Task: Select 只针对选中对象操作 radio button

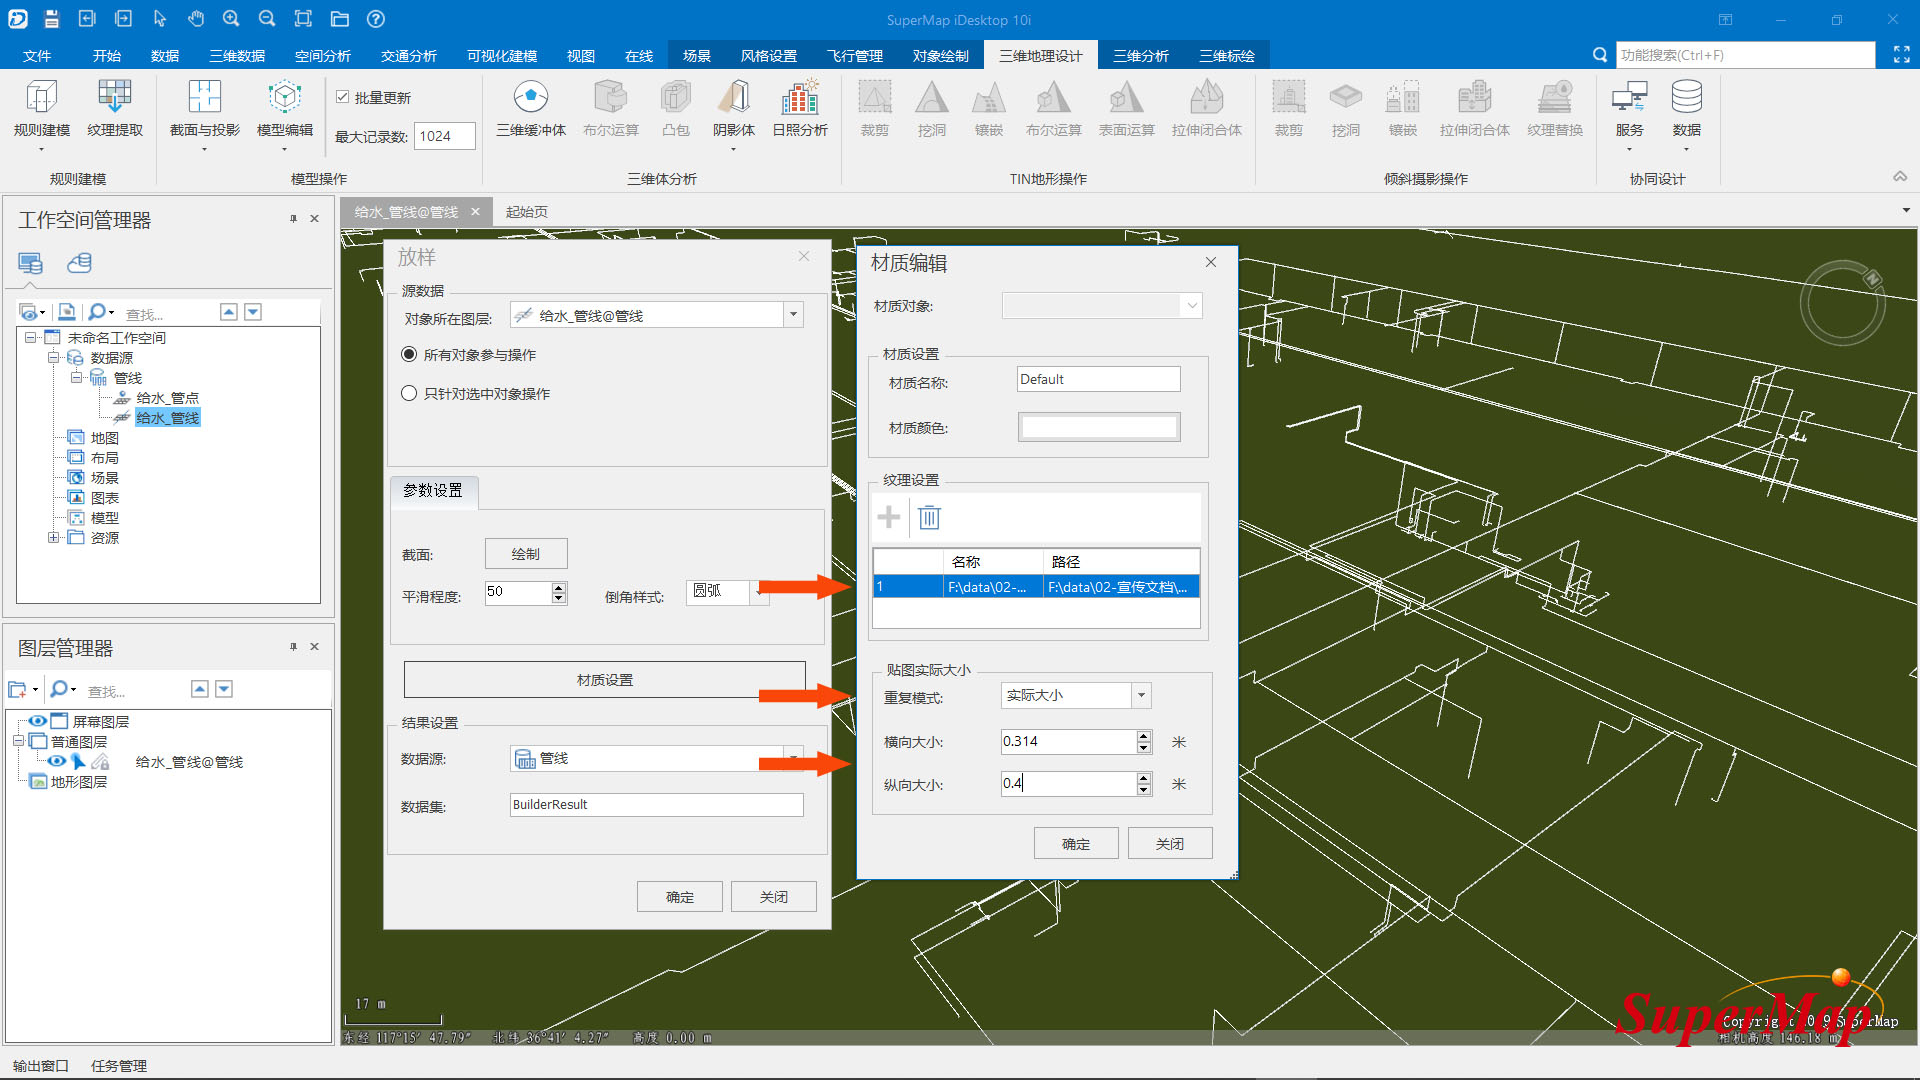Action: click(409, 394)
